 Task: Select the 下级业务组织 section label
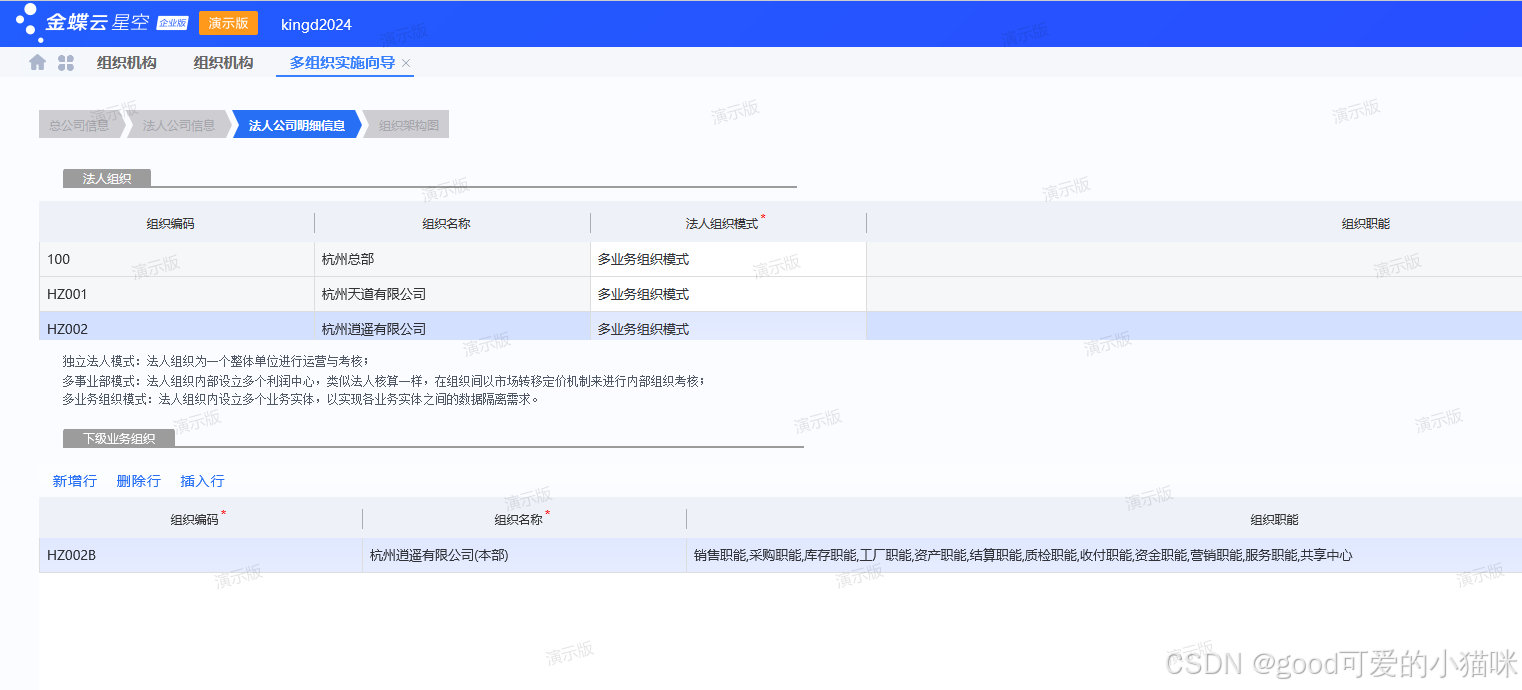(119, 438)
